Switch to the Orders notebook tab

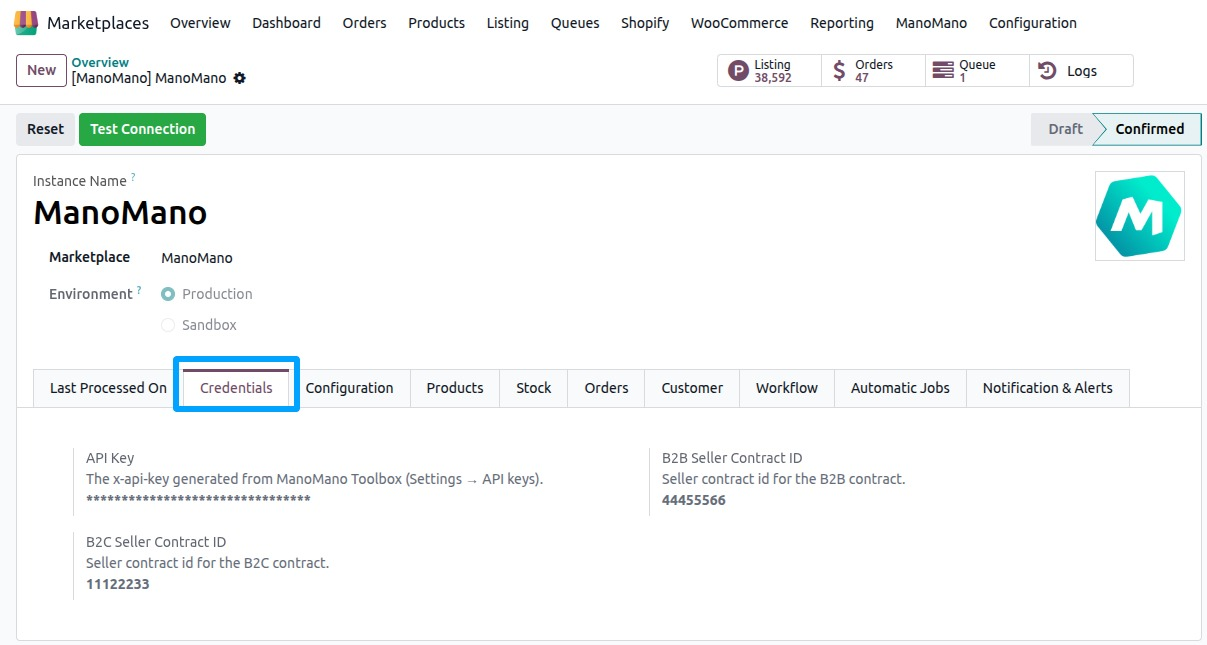pos(606,388)
